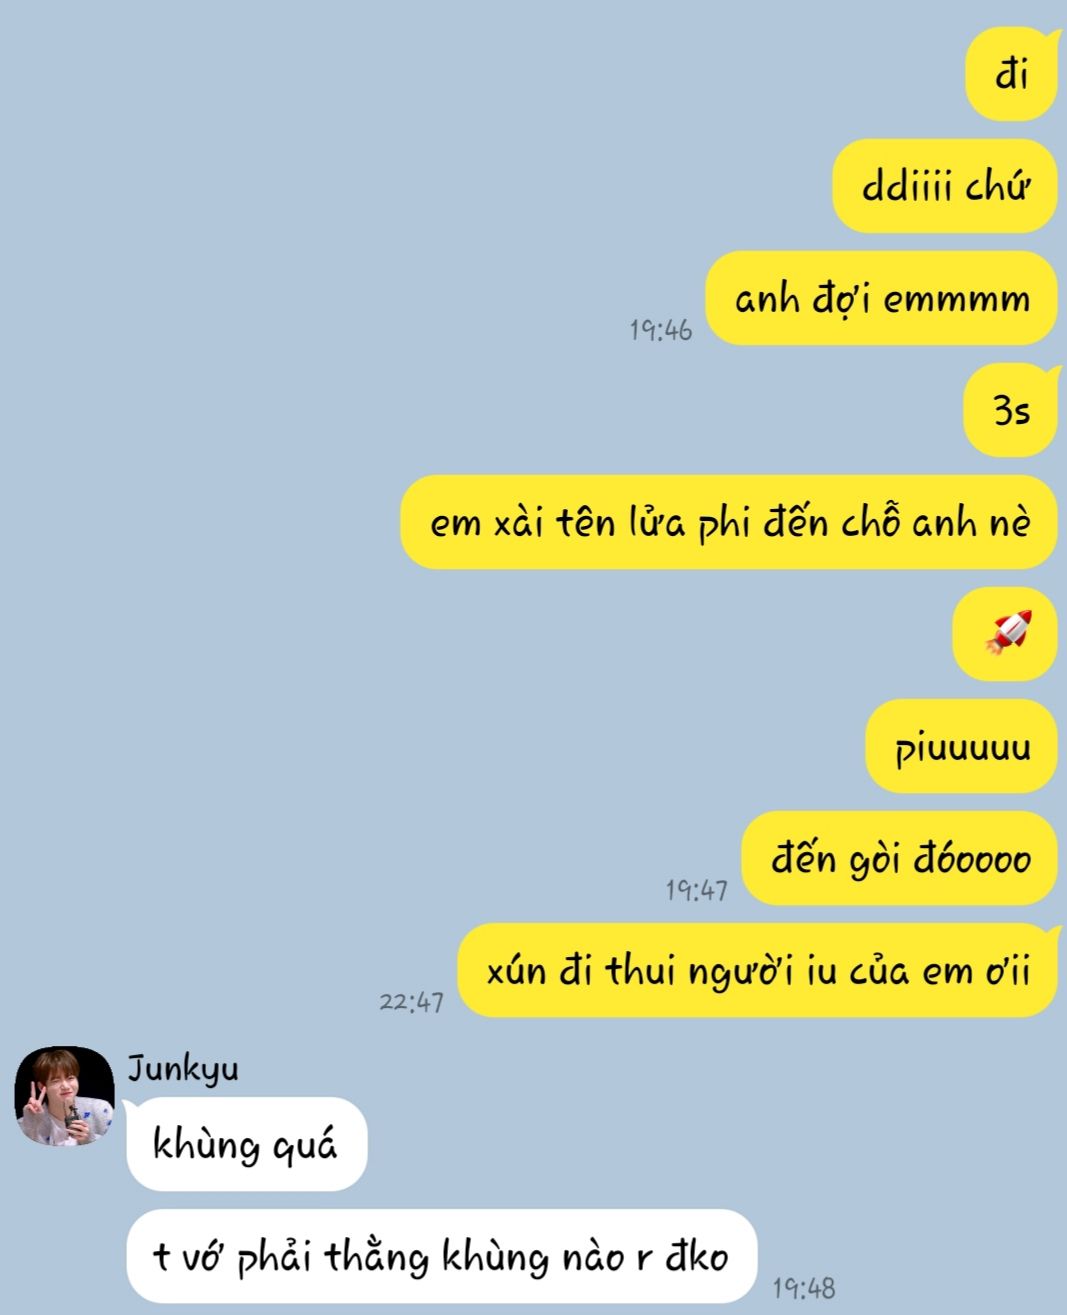Select the "đến gòi đóoooo" bubble
The image size is (1067, 1315).
pos(899,858)
